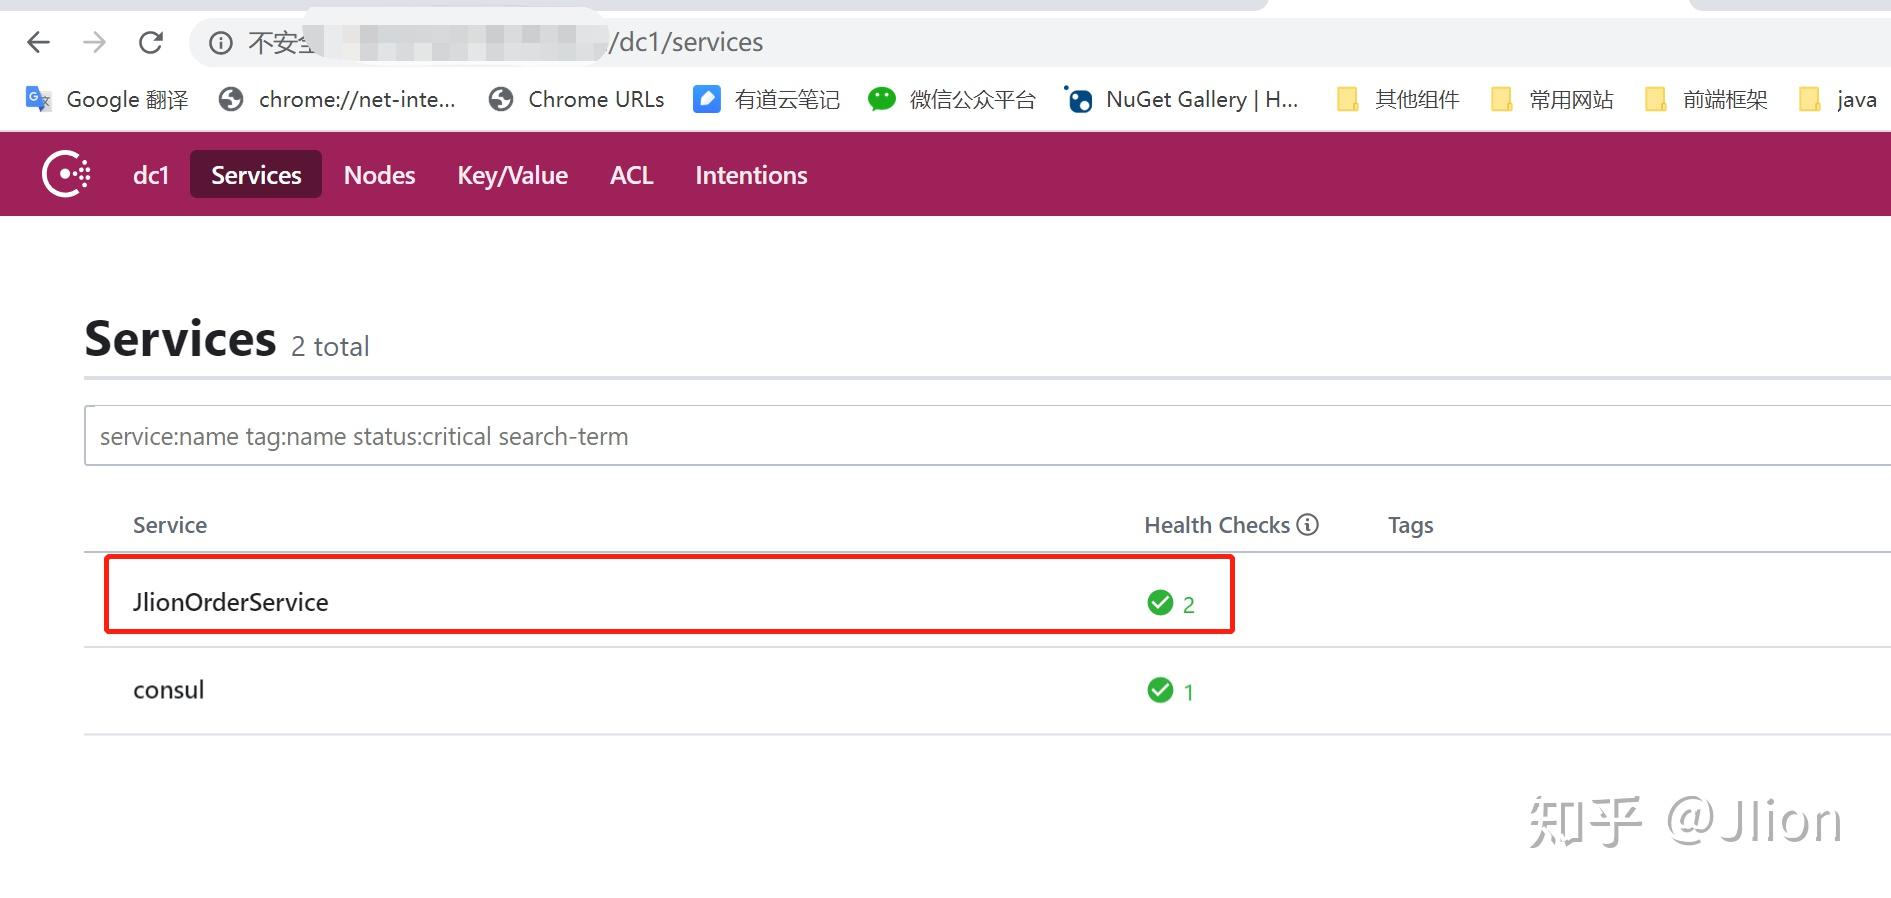The image size is (1891, 898).
Task: Reload the page with refresh icon
Action: [x=151, y=42]
